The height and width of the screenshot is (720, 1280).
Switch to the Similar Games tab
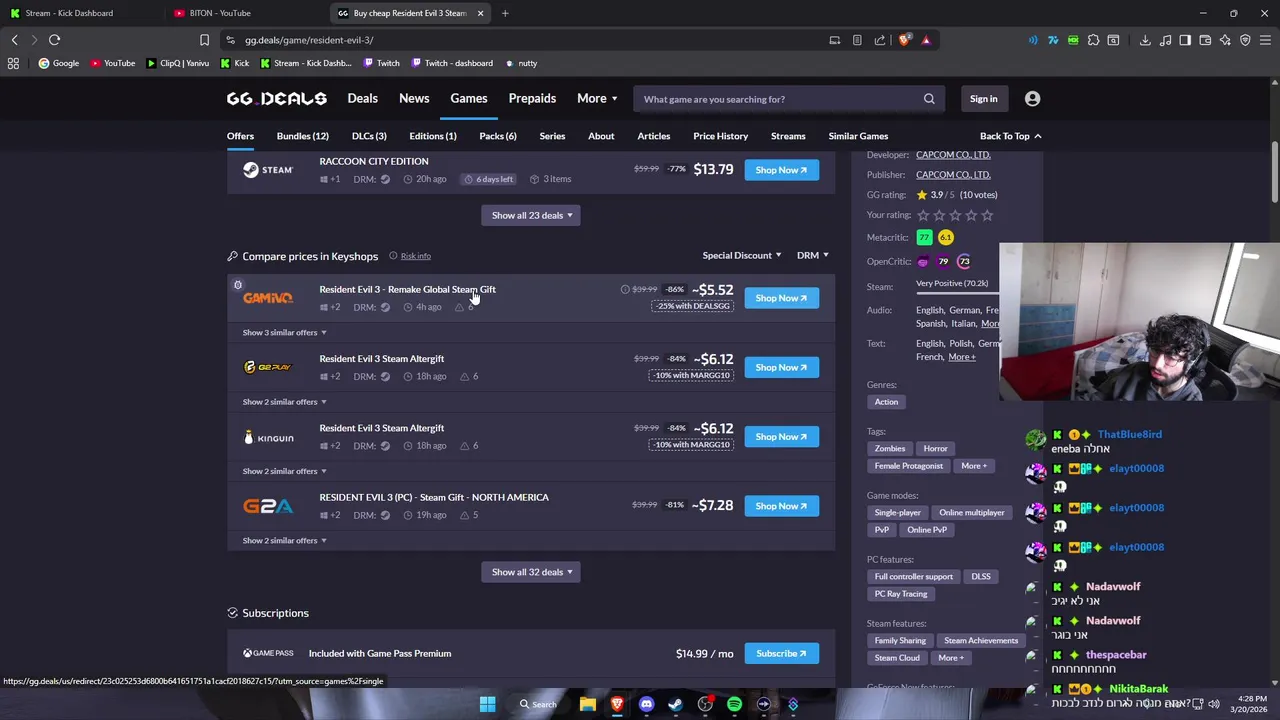click(858, 136)
